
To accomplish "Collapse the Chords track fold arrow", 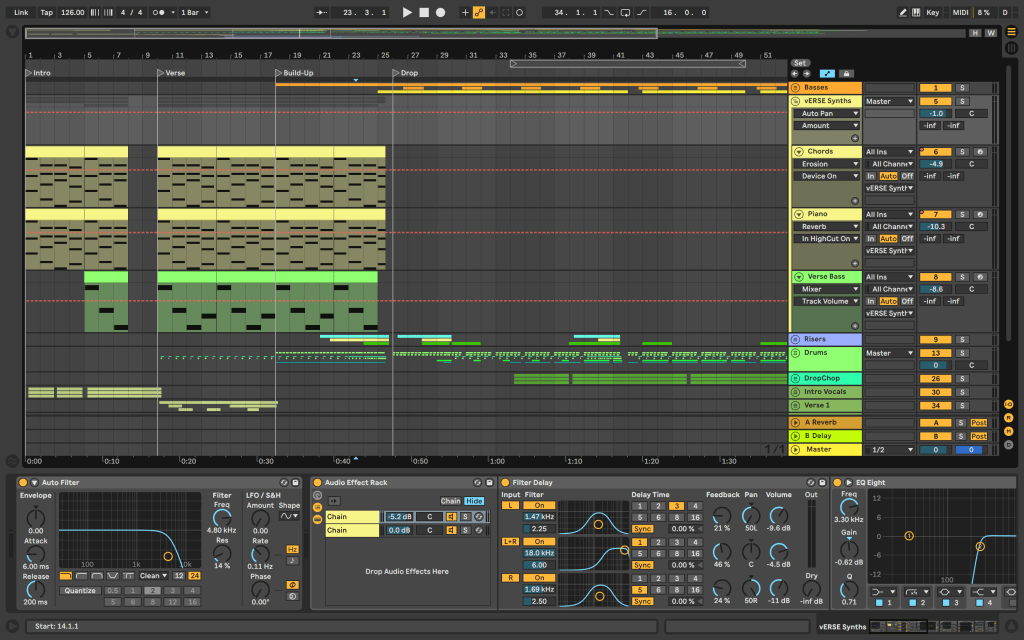I will pyautogui.click(x=798, y=151).
